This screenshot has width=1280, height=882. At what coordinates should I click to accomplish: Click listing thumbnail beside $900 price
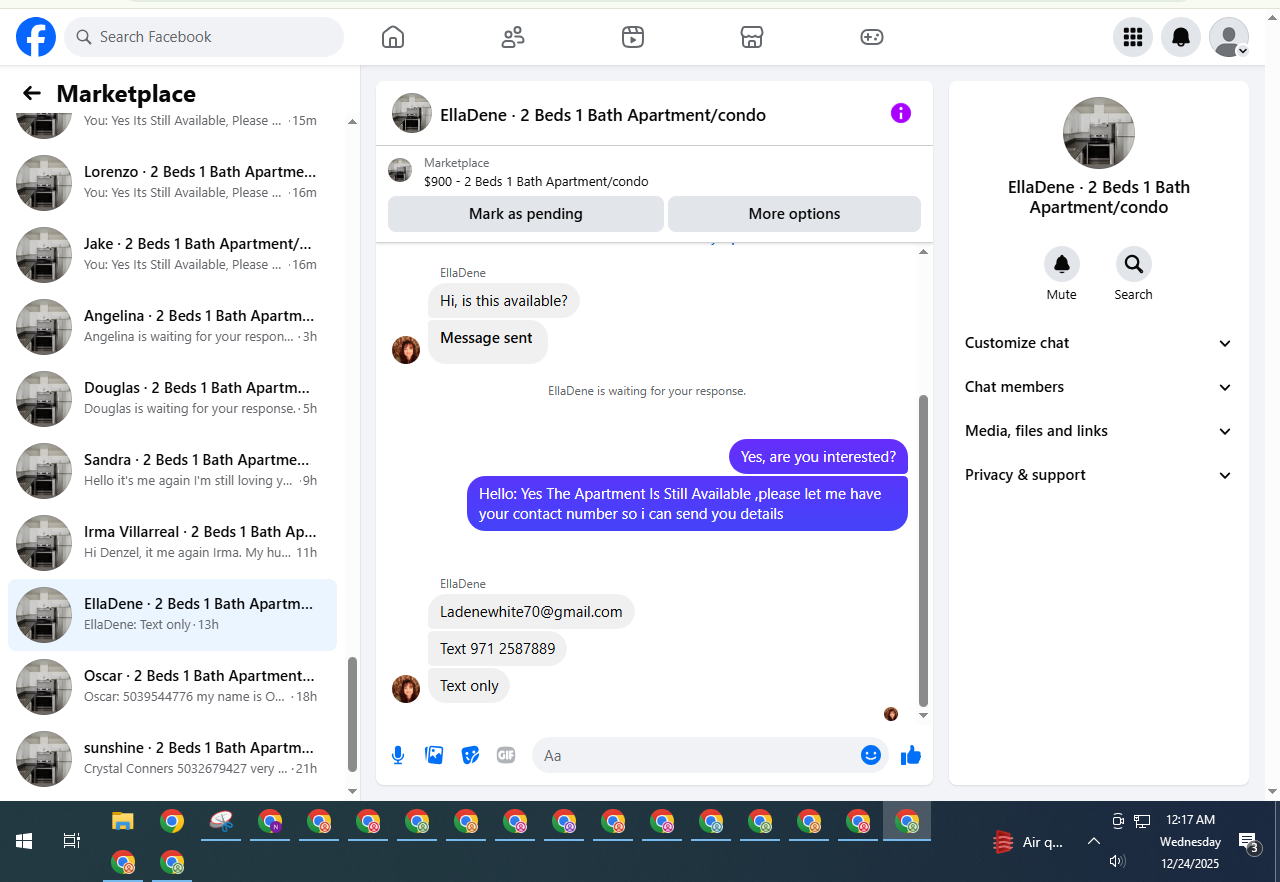[x=400, y=170]
